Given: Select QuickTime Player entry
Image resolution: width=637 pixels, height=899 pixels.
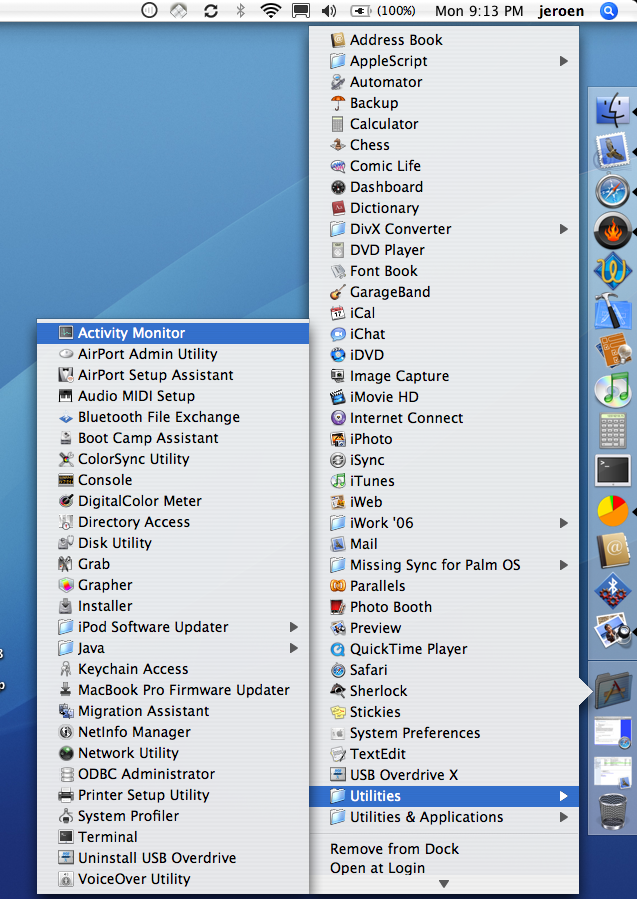Looking at the screenshot, I should [x=444, y=649].
